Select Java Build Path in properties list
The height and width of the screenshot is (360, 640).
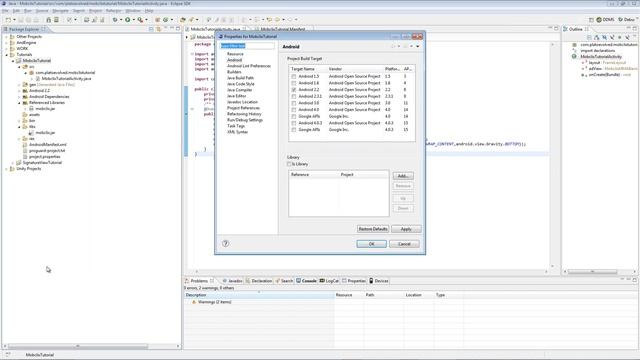coord(240,78)
